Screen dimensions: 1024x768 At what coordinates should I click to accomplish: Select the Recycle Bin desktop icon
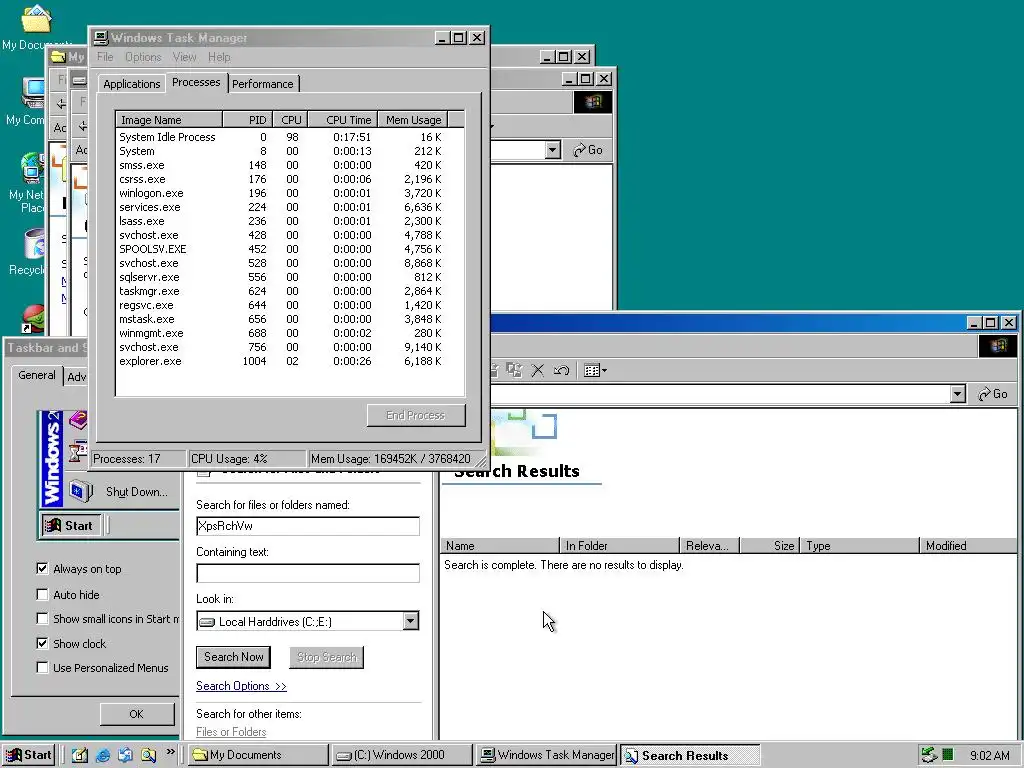pos(29,253)
